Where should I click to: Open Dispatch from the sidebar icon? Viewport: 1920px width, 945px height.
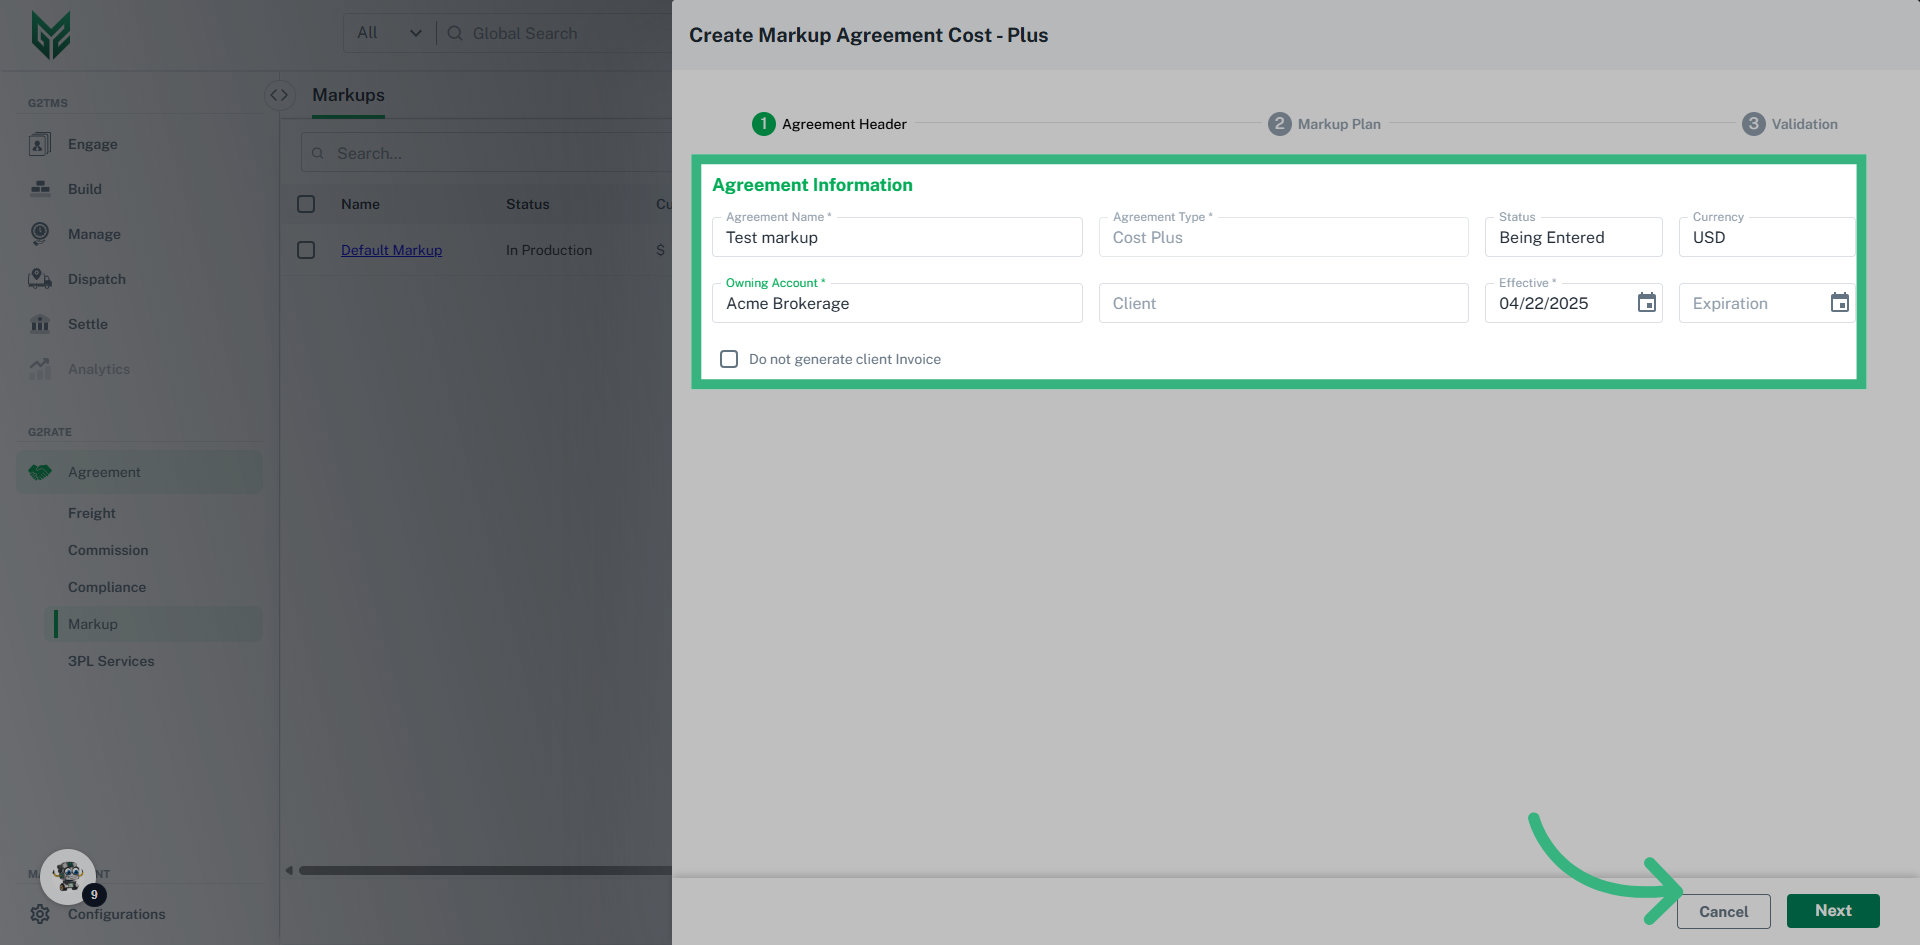[x=39, y=278]
